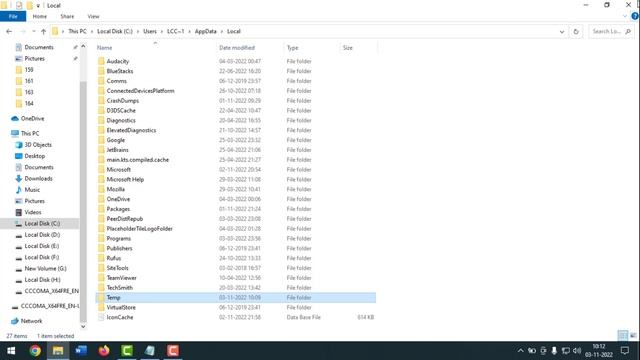Open Explorer help question mark
The height and width of the screenshot is (360, 640).
click(x=635, y=16)
